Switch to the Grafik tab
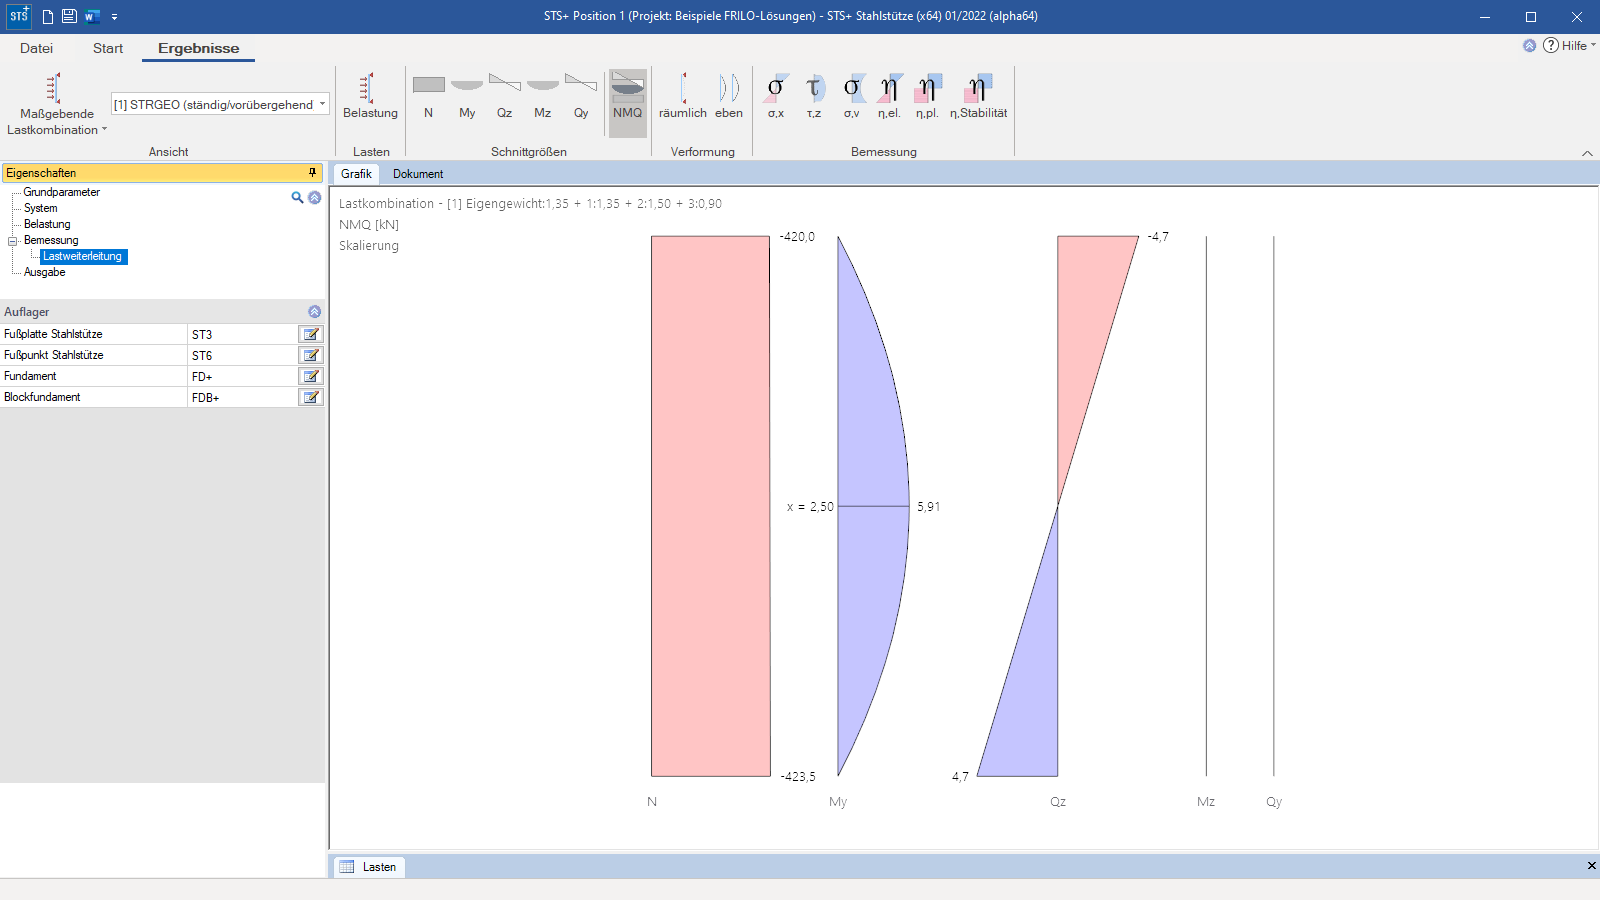1600x900 pixels. point(356,174)
